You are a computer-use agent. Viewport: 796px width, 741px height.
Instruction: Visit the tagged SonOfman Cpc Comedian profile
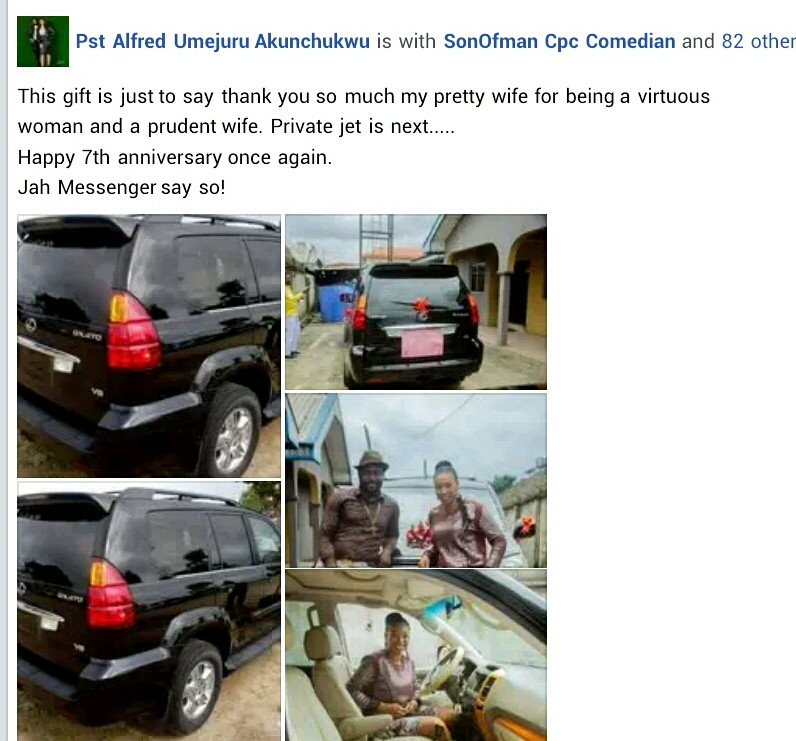point(559,41)
